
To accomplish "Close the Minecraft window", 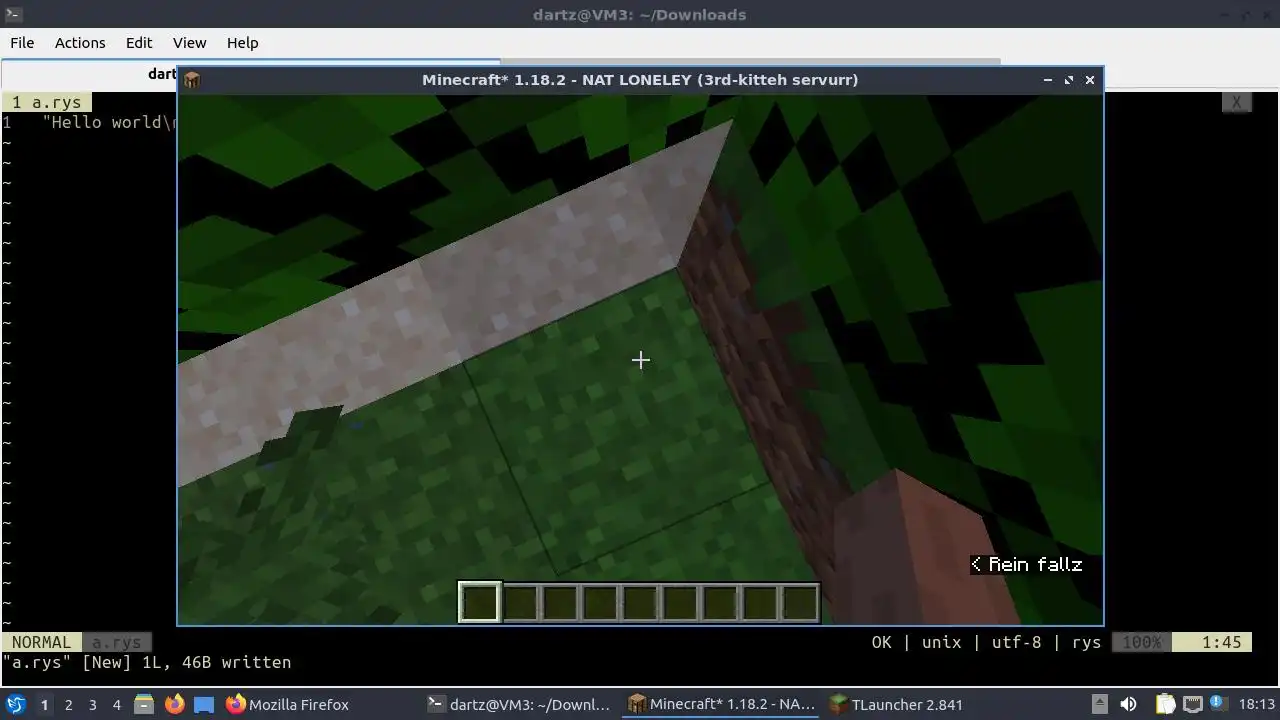I will click(x=1090, y=80).
